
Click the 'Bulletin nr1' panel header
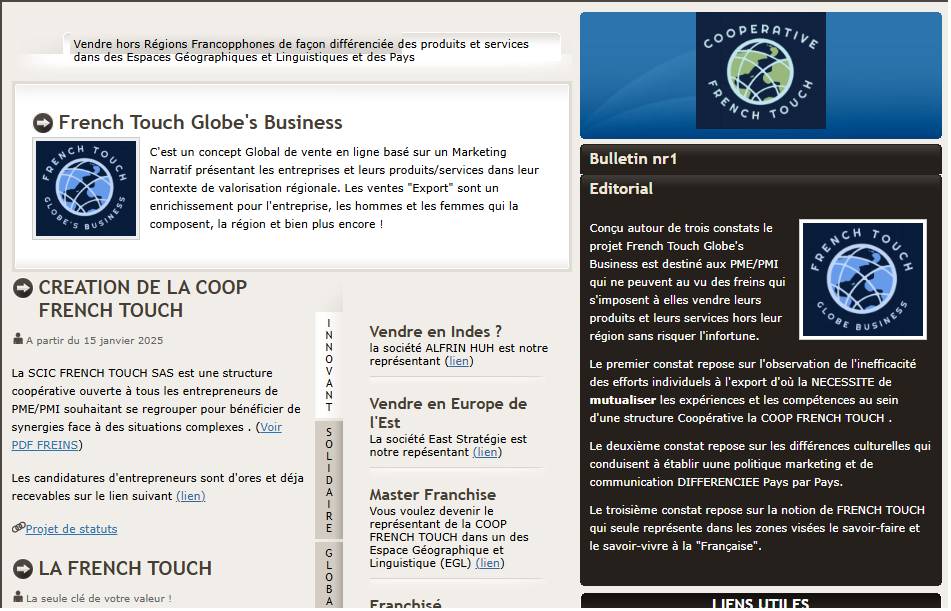coord(761,159)
